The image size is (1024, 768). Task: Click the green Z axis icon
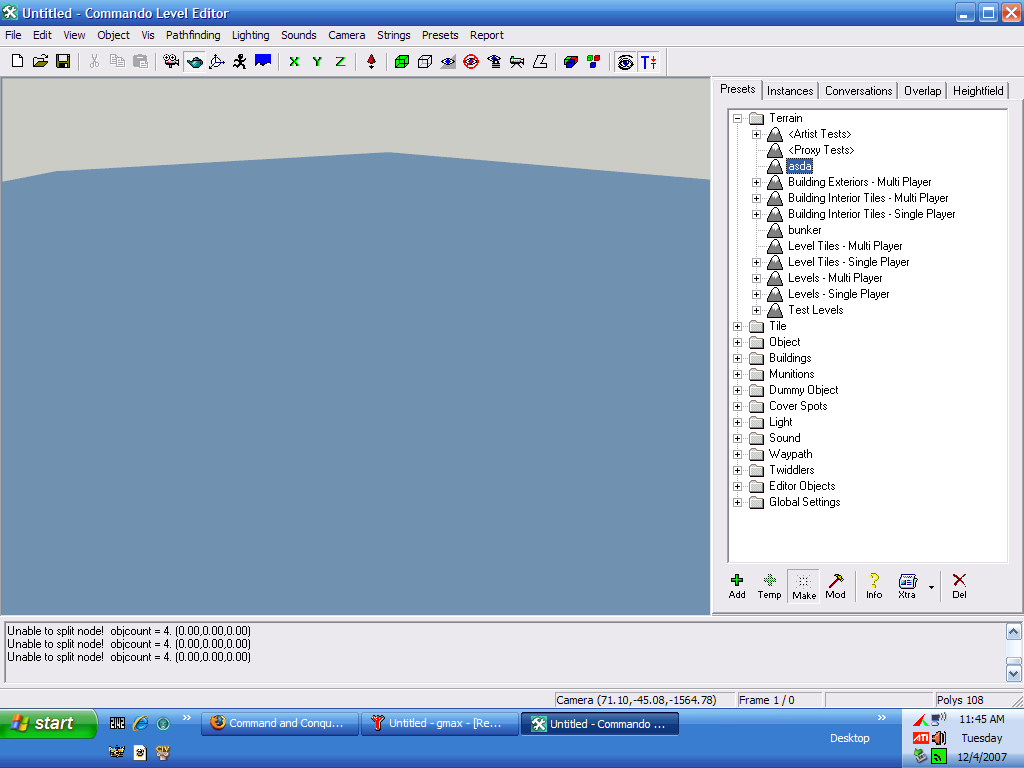[340, 62]
